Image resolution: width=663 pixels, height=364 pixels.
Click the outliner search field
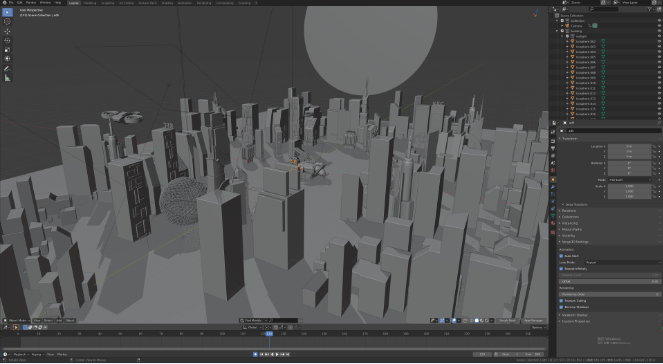click(603, 9)
